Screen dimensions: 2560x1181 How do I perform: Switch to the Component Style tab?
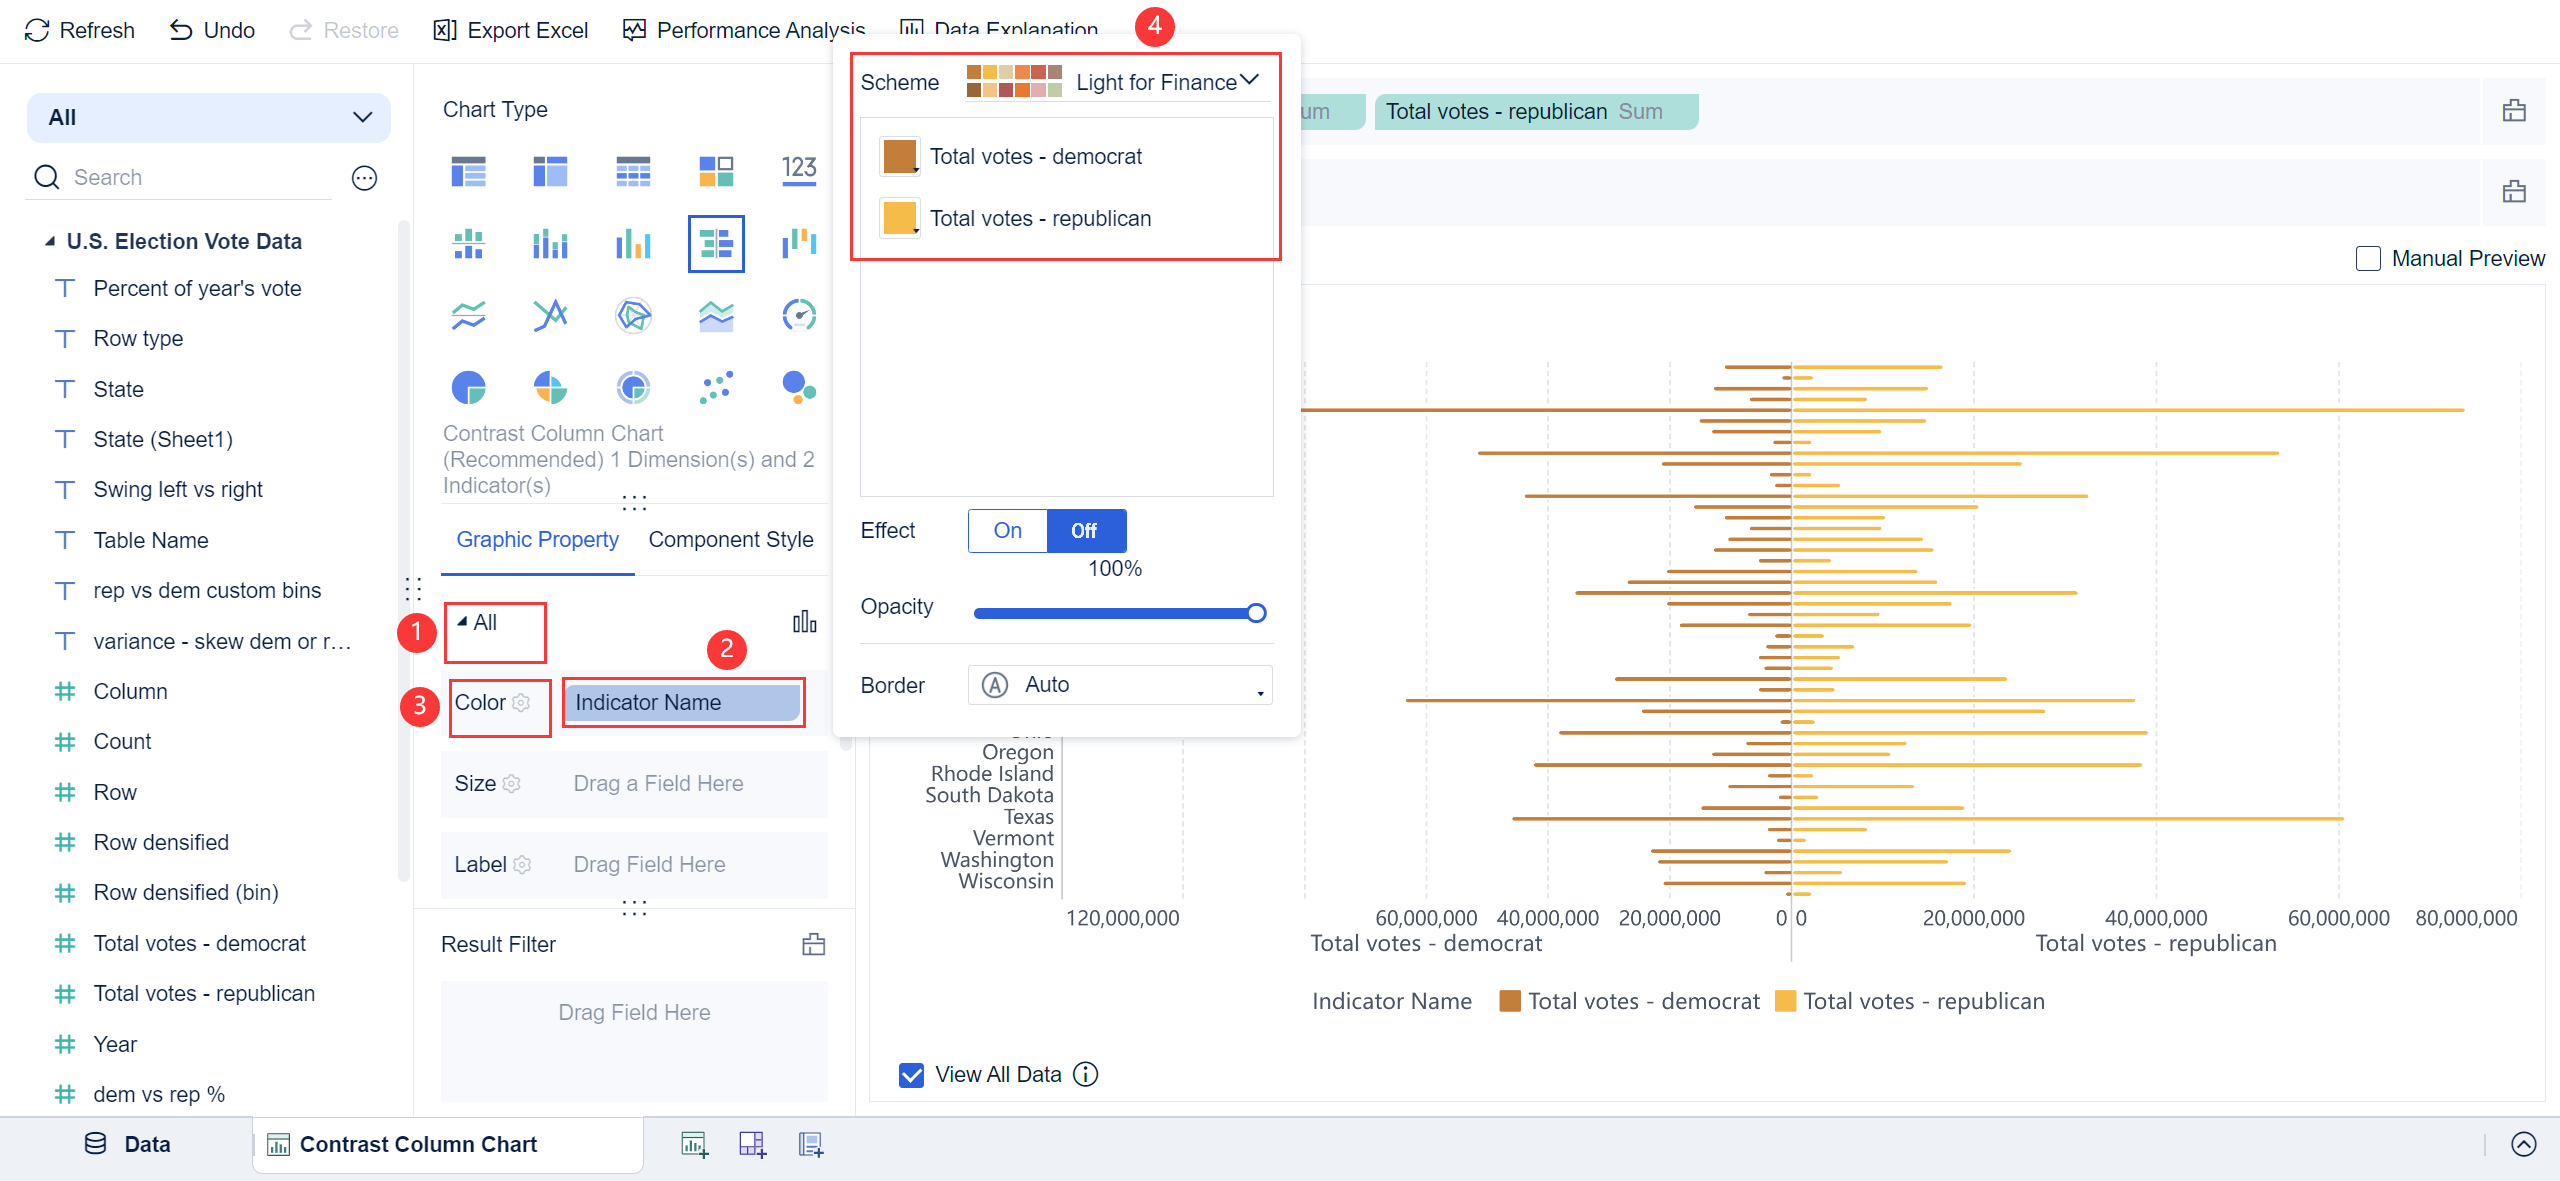[730, 540]
